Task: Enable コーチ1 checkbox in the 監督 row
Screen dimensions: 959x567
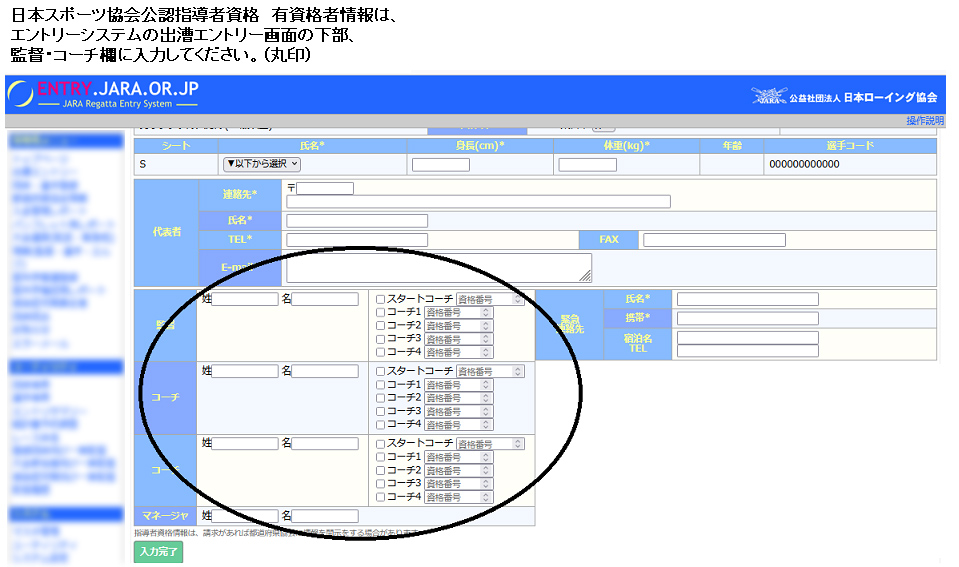Action: [x=381, y=312]
